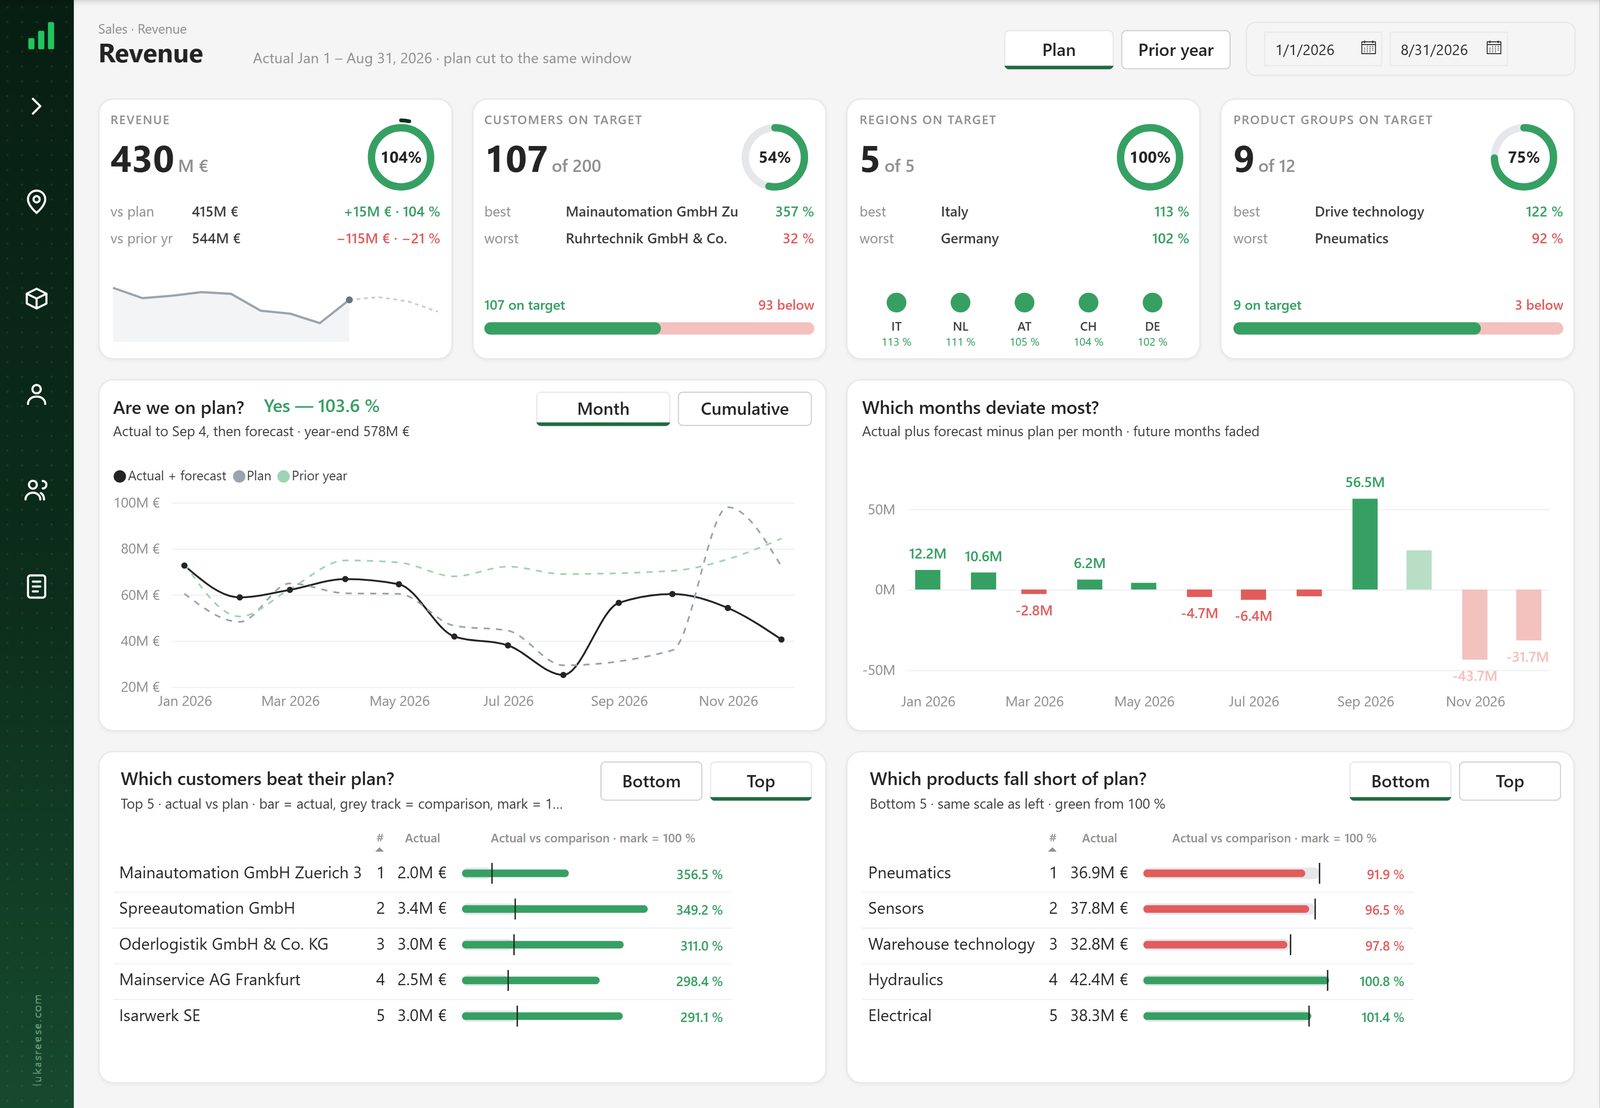Select Month view in the plan chart
Image resolution: width=1600 pixels, height=1108 pixels.
pyautogui.click(x=603, y=409)
